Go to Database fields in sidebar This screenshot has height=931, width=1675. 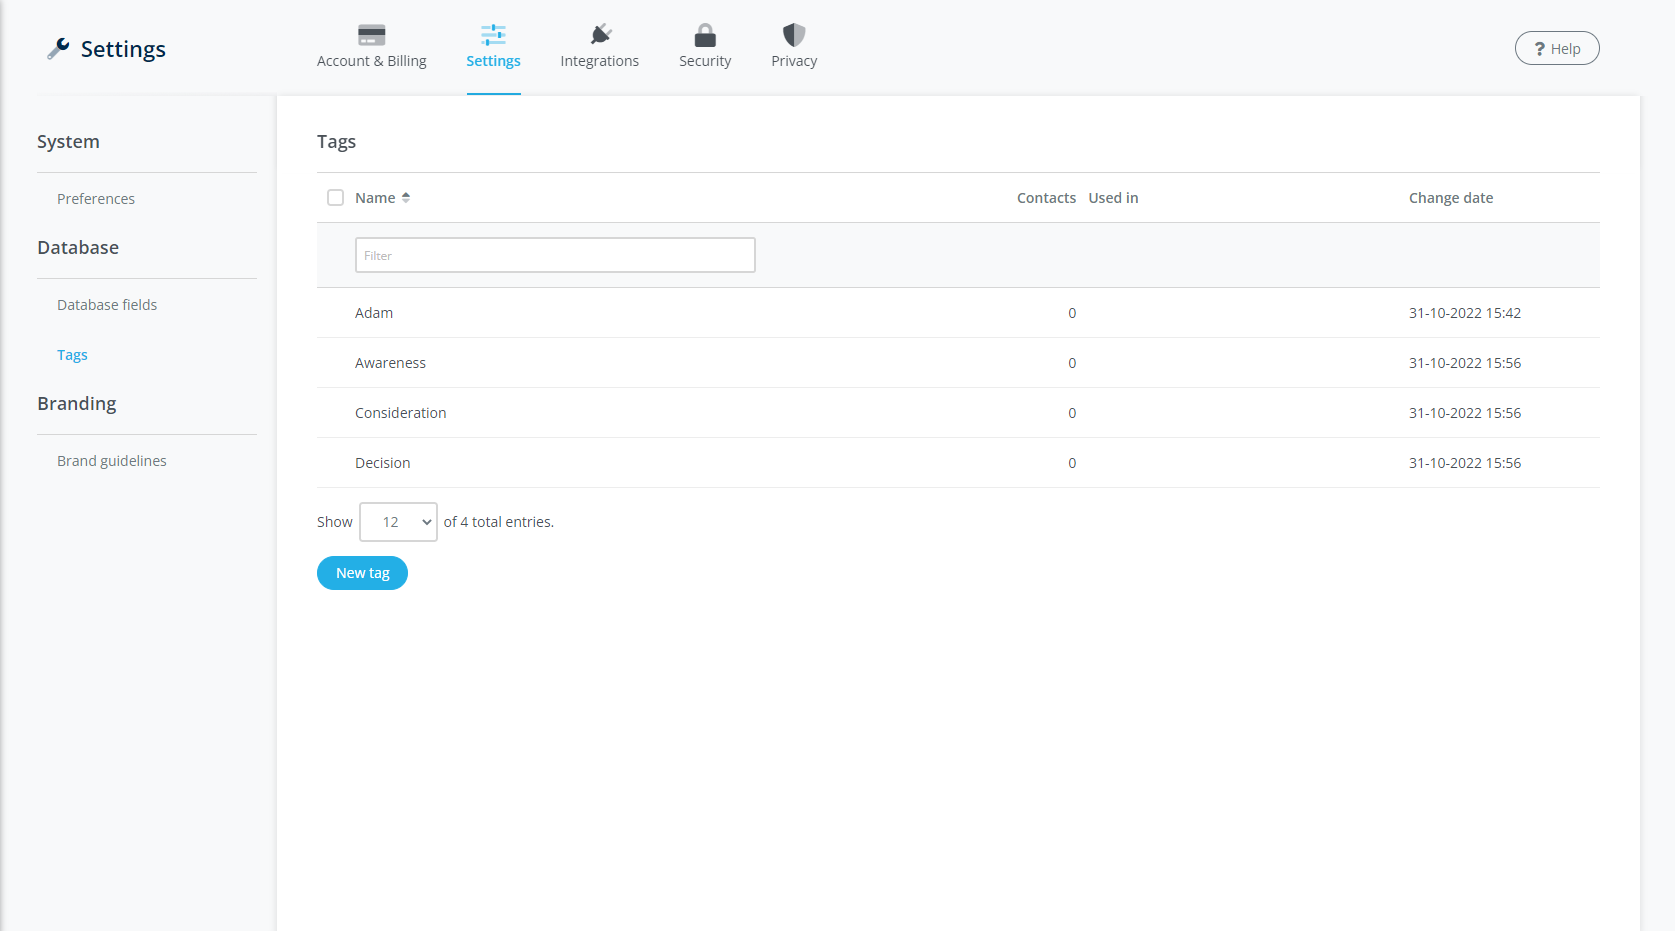click(x=107, y=305)
